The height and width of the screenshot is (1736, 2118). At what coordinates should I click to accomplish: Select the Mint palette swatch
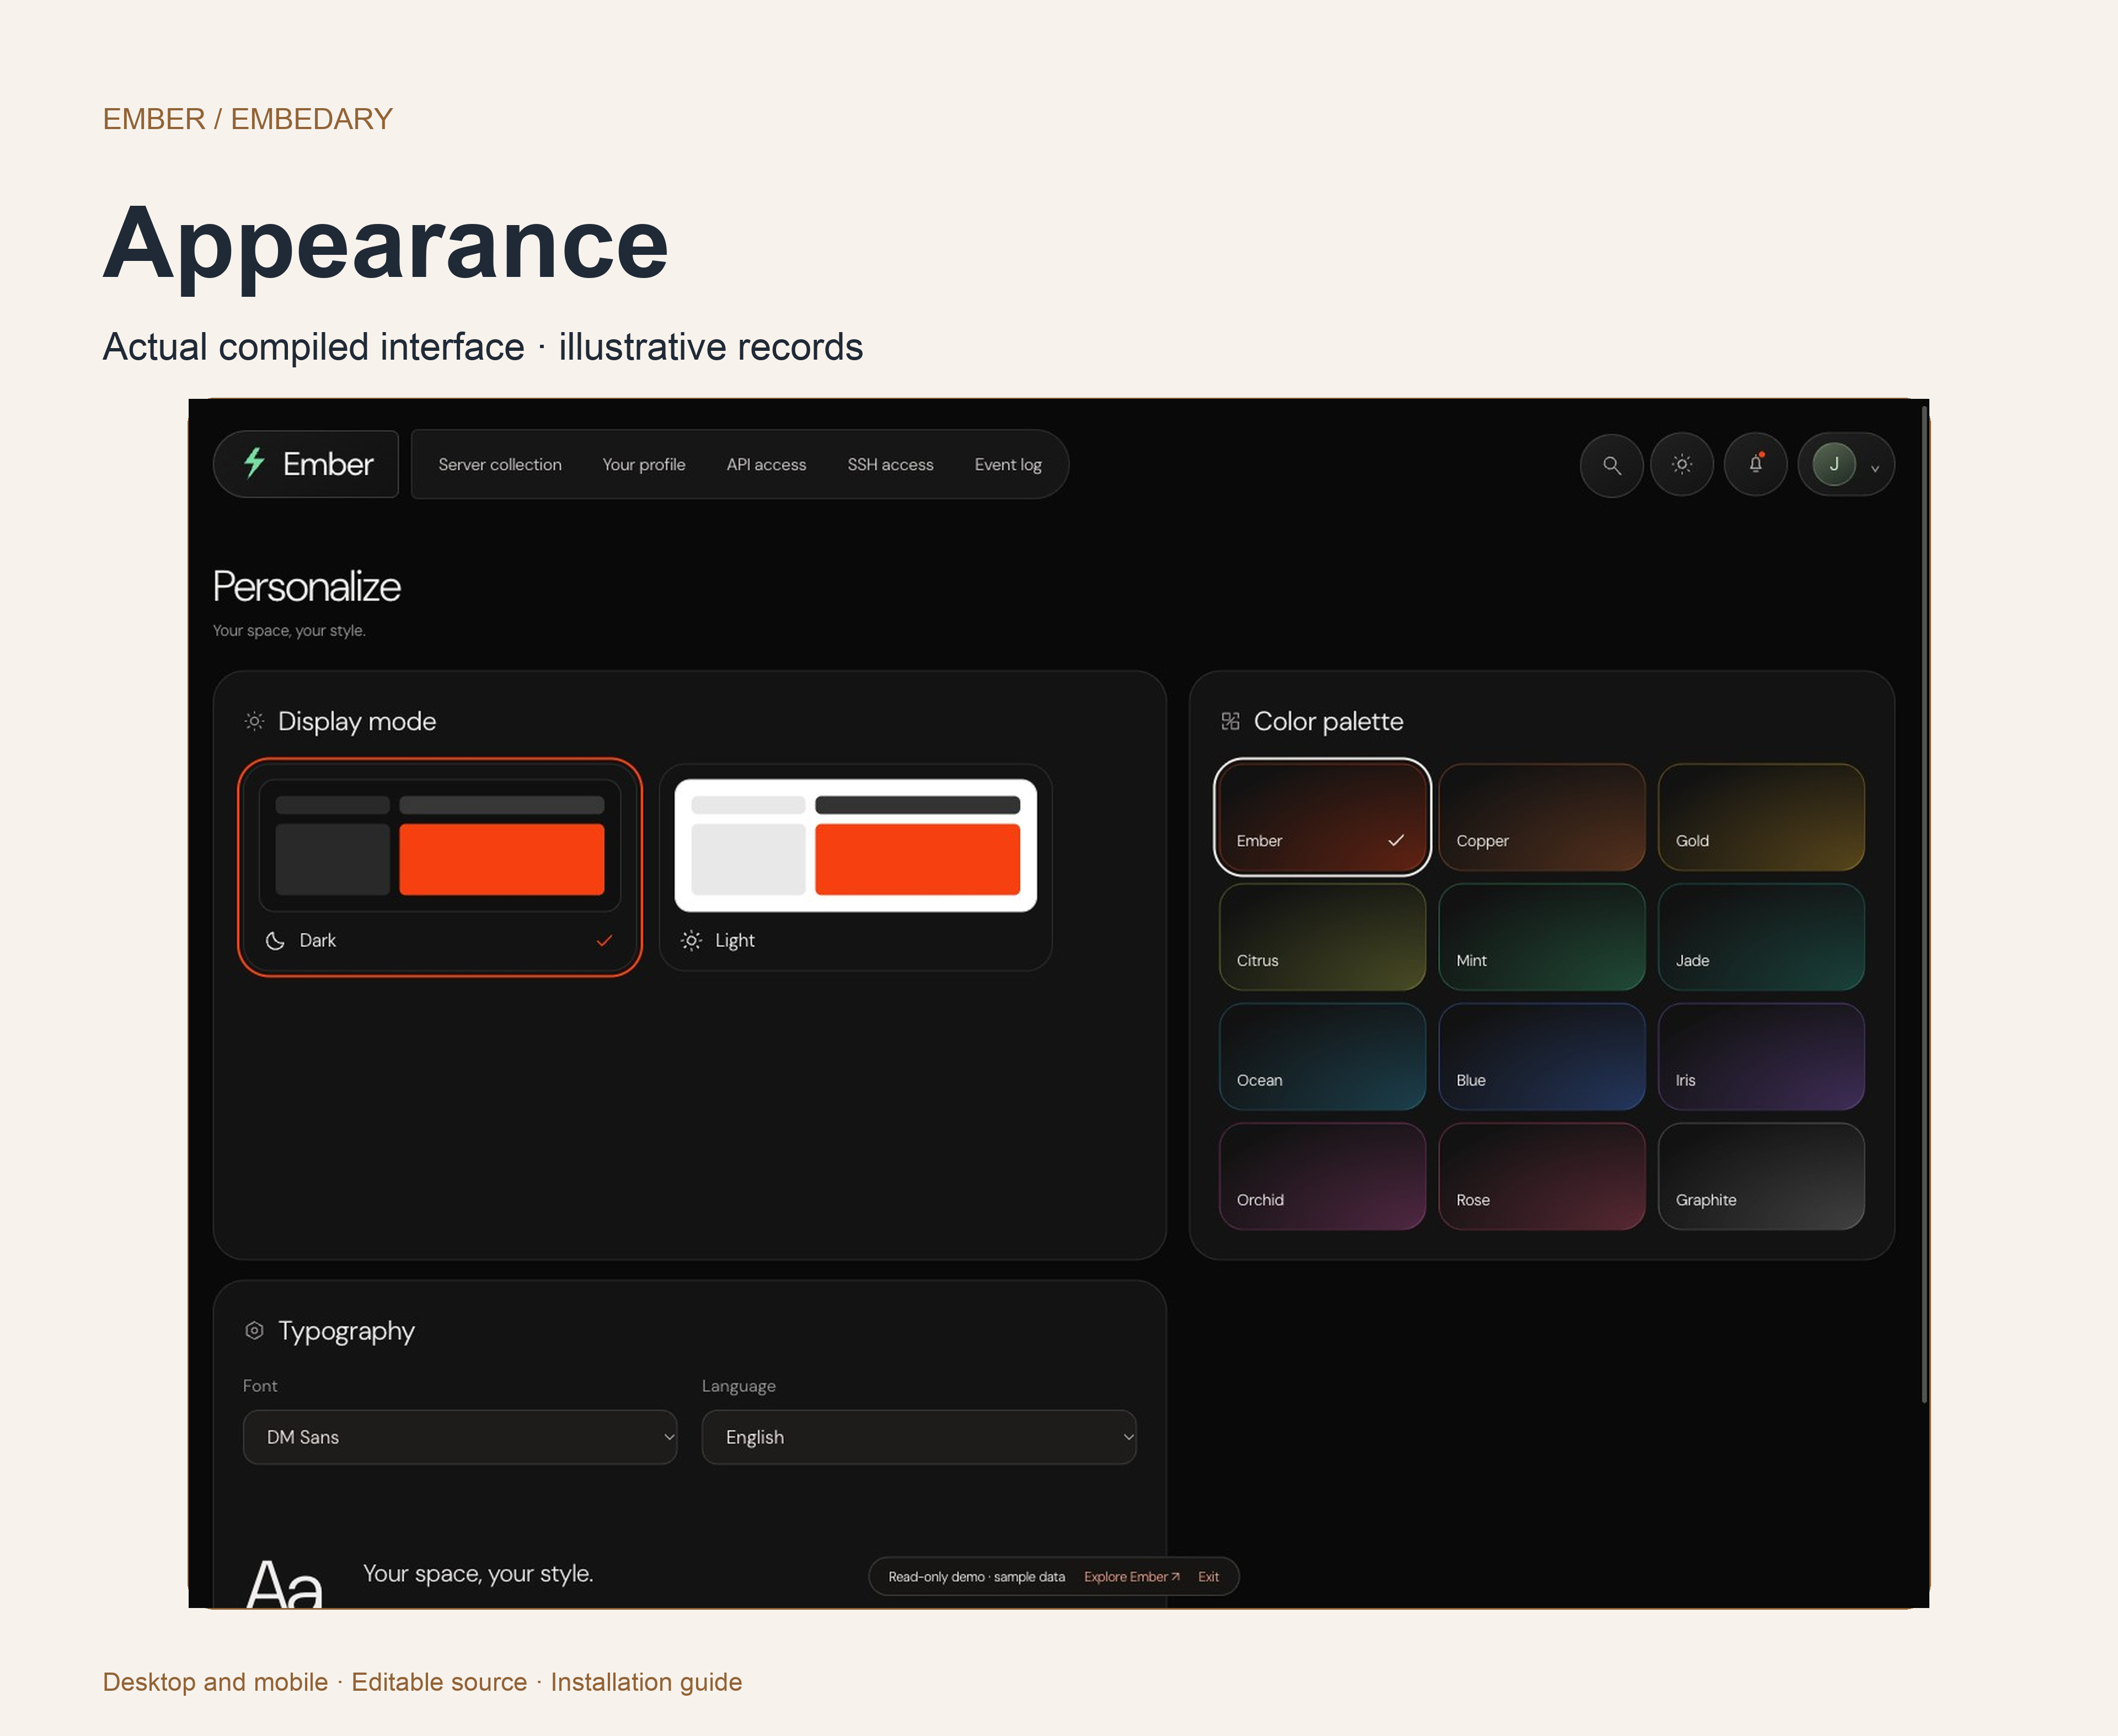pyautogui.click(x=1542, y=937)
